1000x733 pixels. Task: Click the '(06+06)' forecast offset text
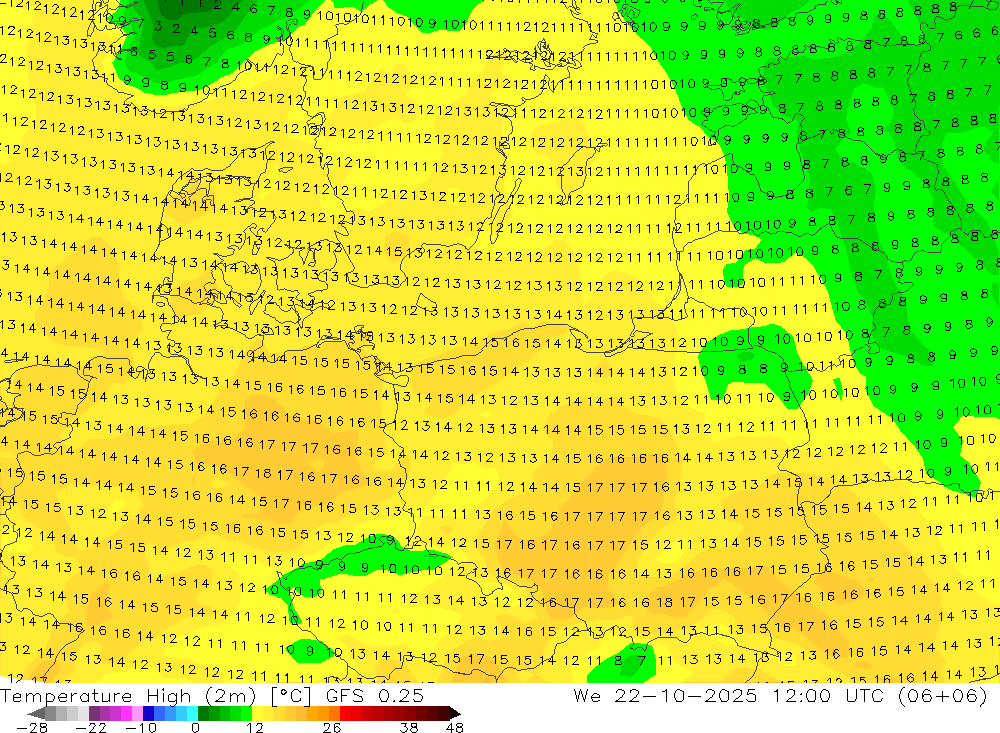(943, 696)
